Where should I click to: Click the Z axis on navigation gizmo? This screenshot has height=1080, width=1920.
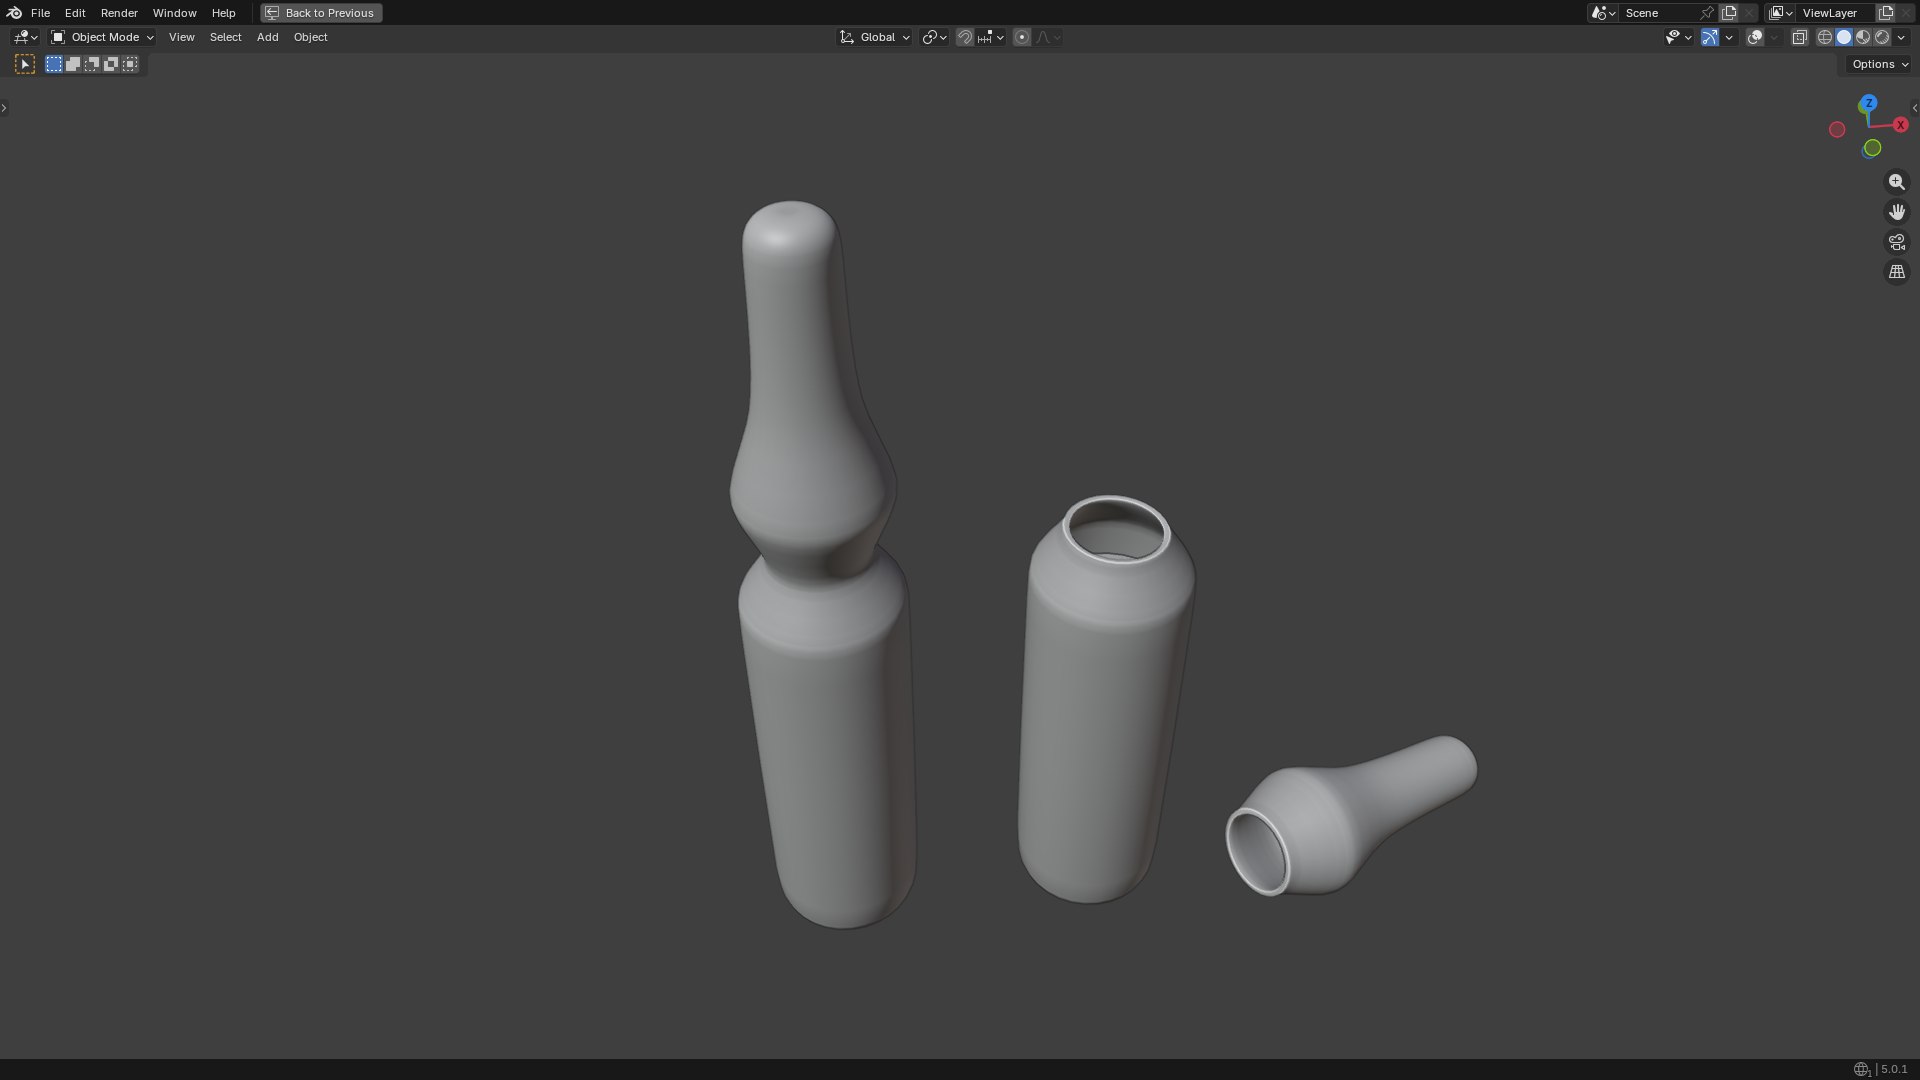click(x=1868, y=103)
